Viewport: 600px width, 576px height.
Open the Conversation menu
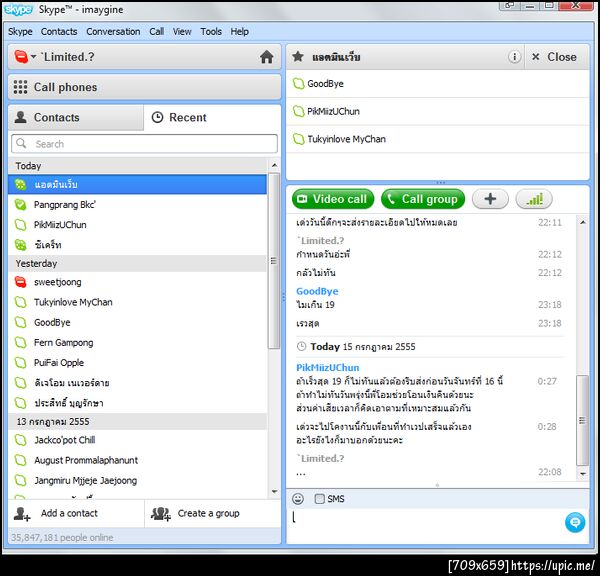(x=113, y=32)
